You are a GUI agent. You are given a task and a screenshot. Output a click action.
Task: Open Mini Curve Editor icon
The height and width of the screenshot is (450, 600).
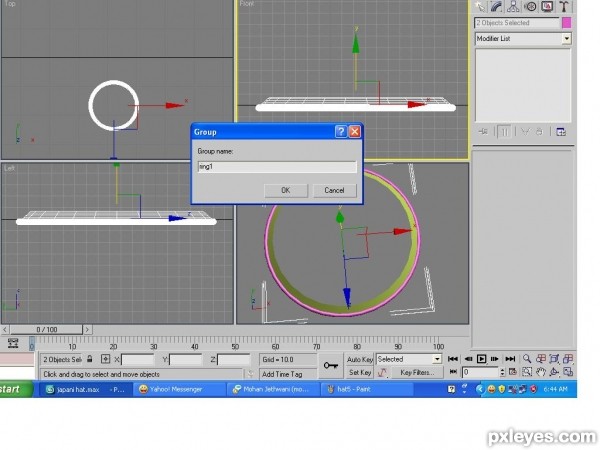click(13, 343)
